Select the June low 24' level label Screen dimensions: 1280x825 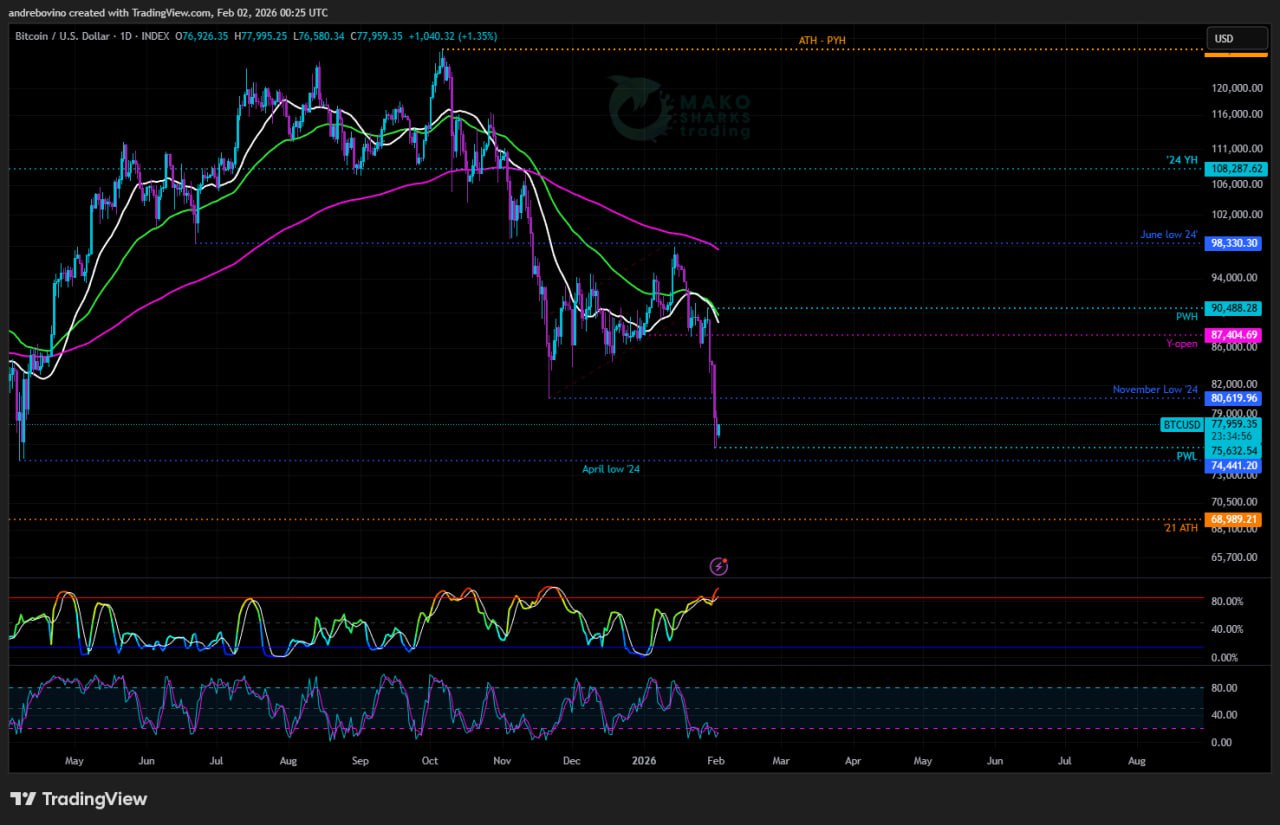coord(1168,235)
